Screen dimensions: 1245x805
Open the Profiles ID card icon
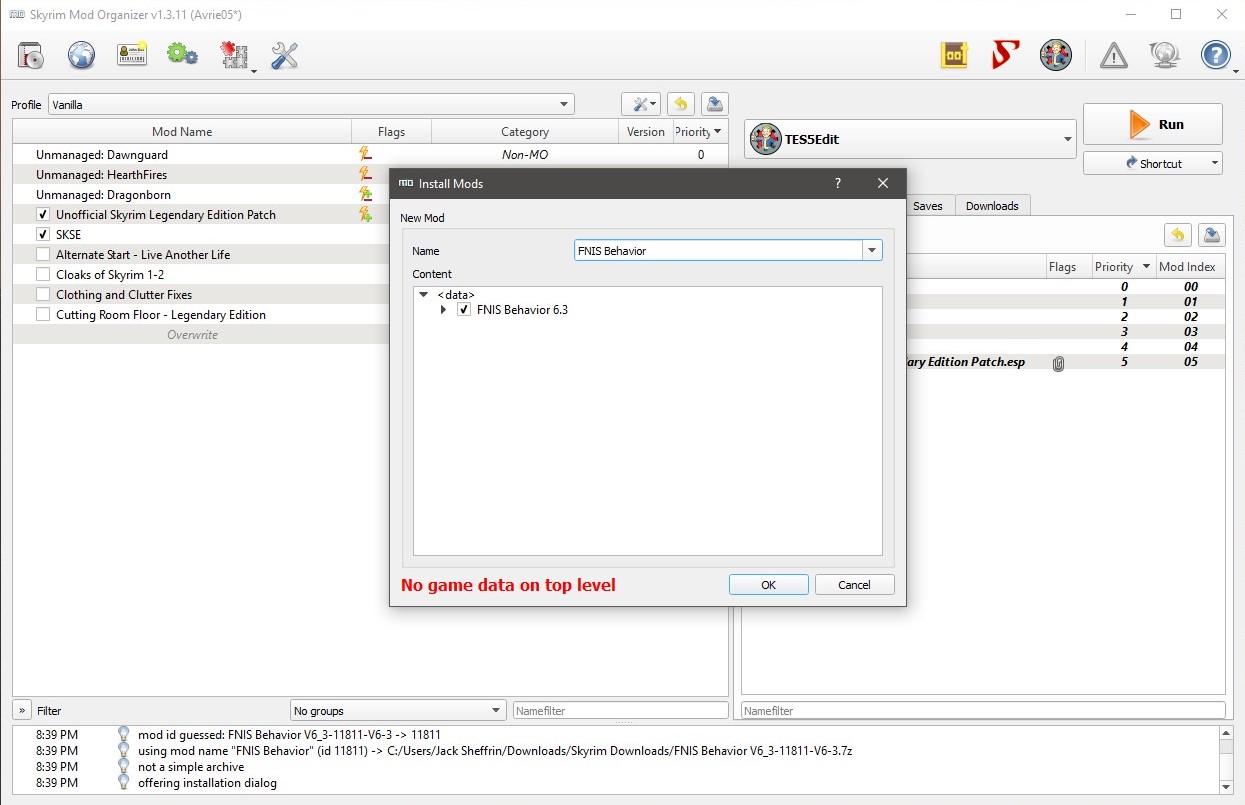pos(132,55)
